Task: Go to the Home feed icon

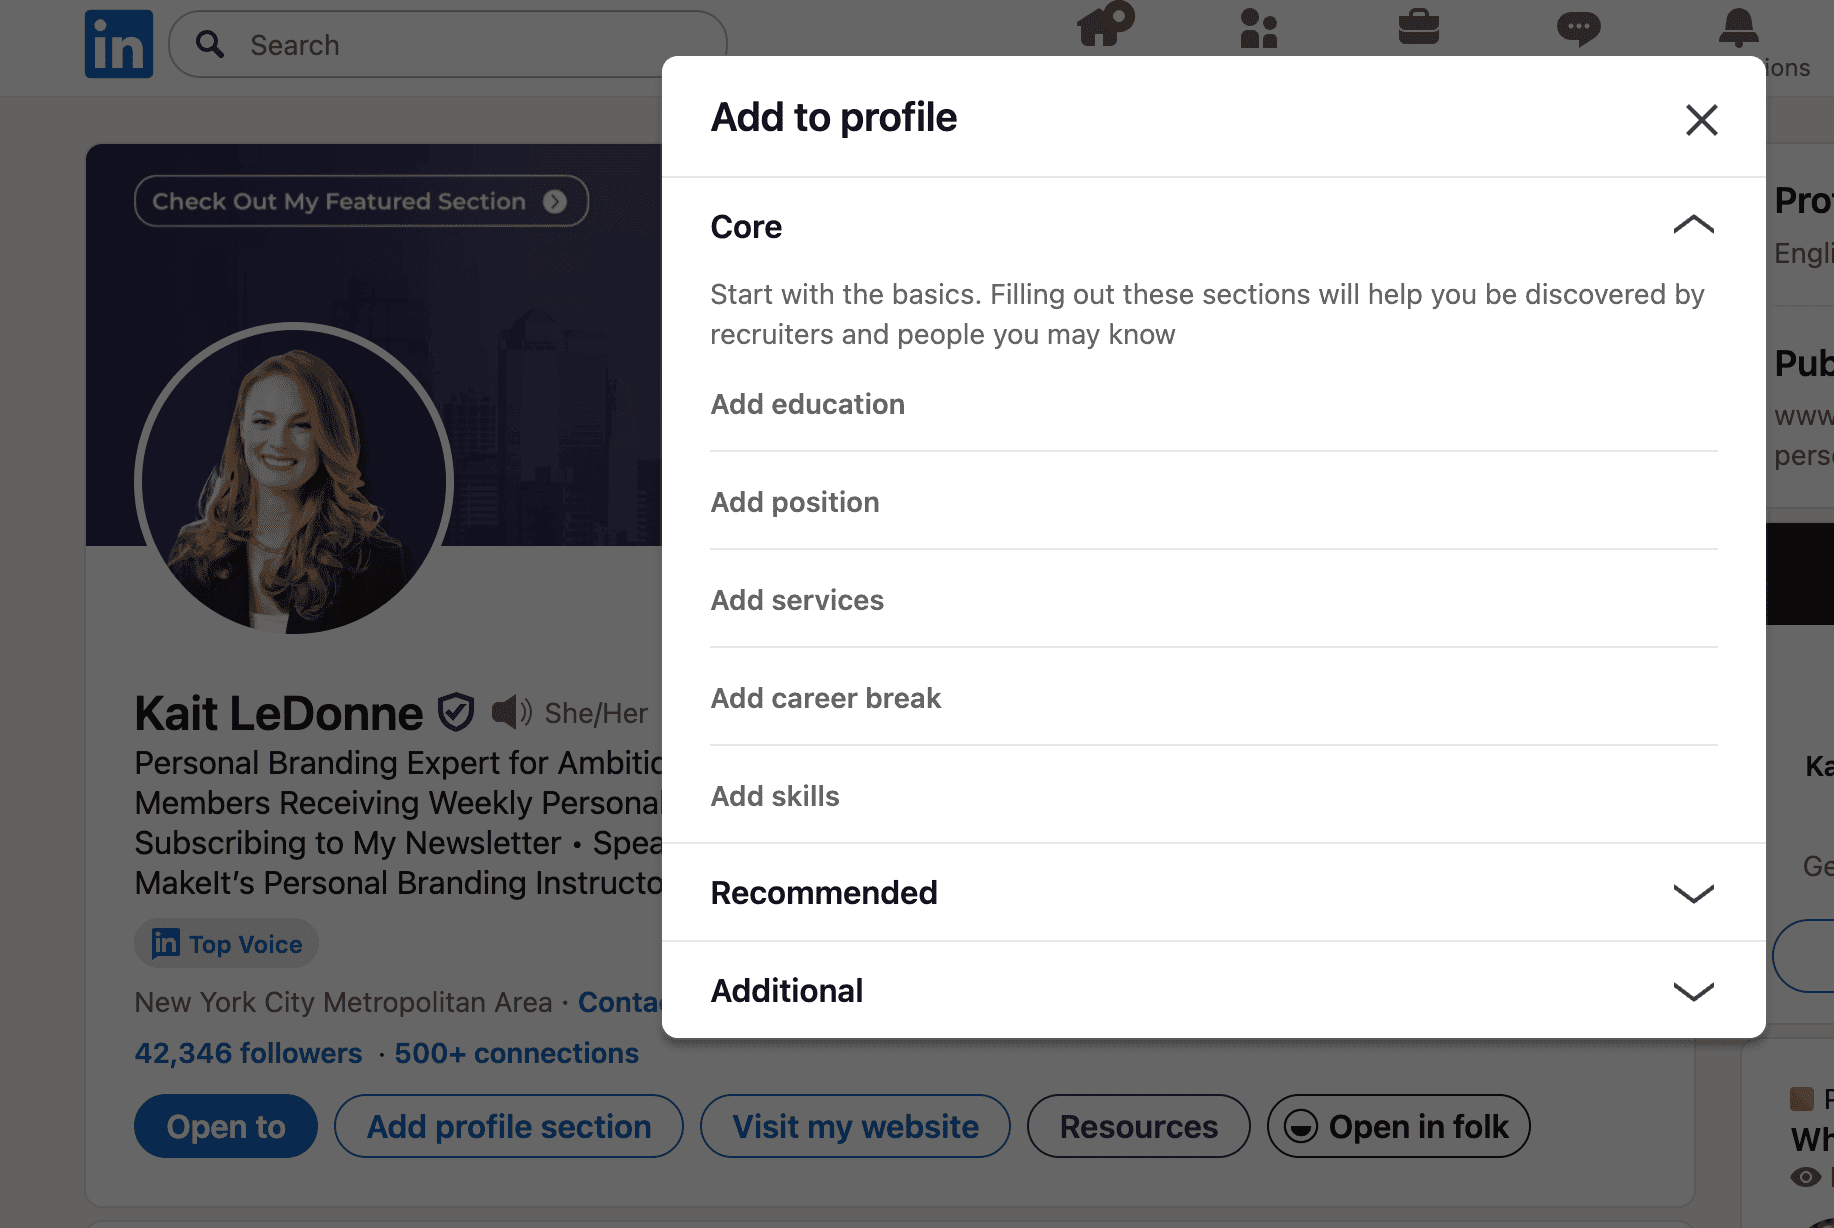Action: click(x=1104, y=25)
